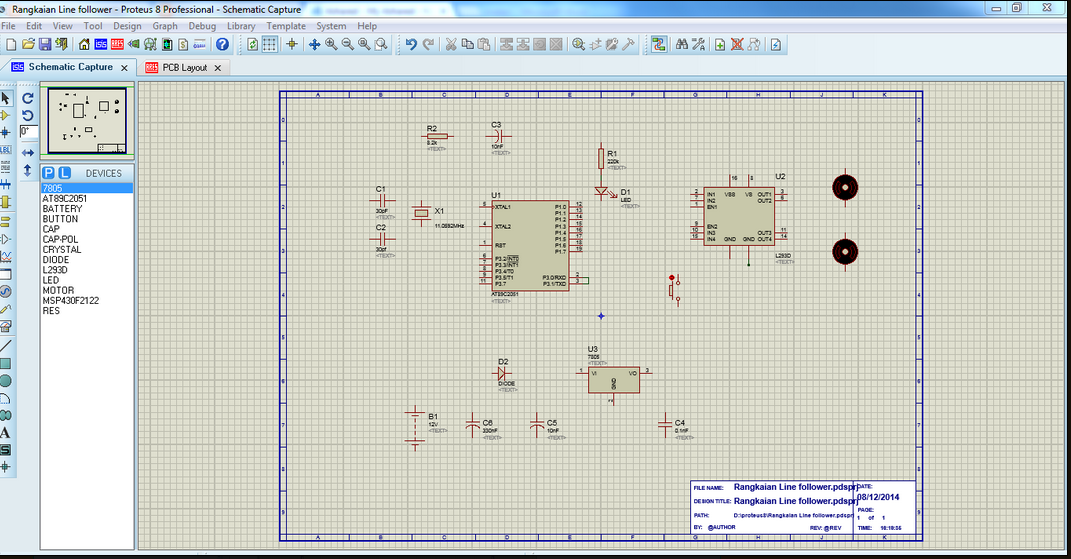Screen dimensions: 1071x559
Task: Choose the Selection arrow tool
Action: coord(5,98)
